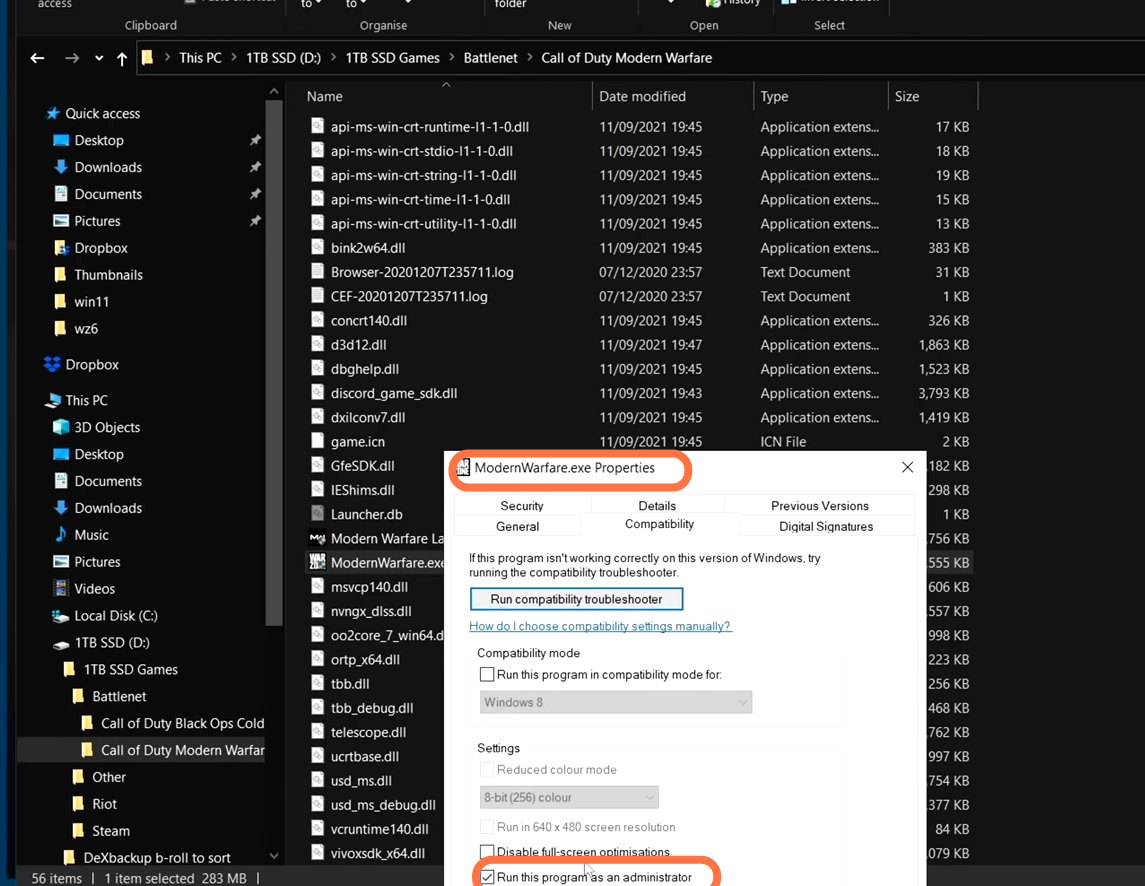Image resolution: width=1145 pixels, height=886 pixels.
Task: Sort files by Type column header
Action: [774, 96]
